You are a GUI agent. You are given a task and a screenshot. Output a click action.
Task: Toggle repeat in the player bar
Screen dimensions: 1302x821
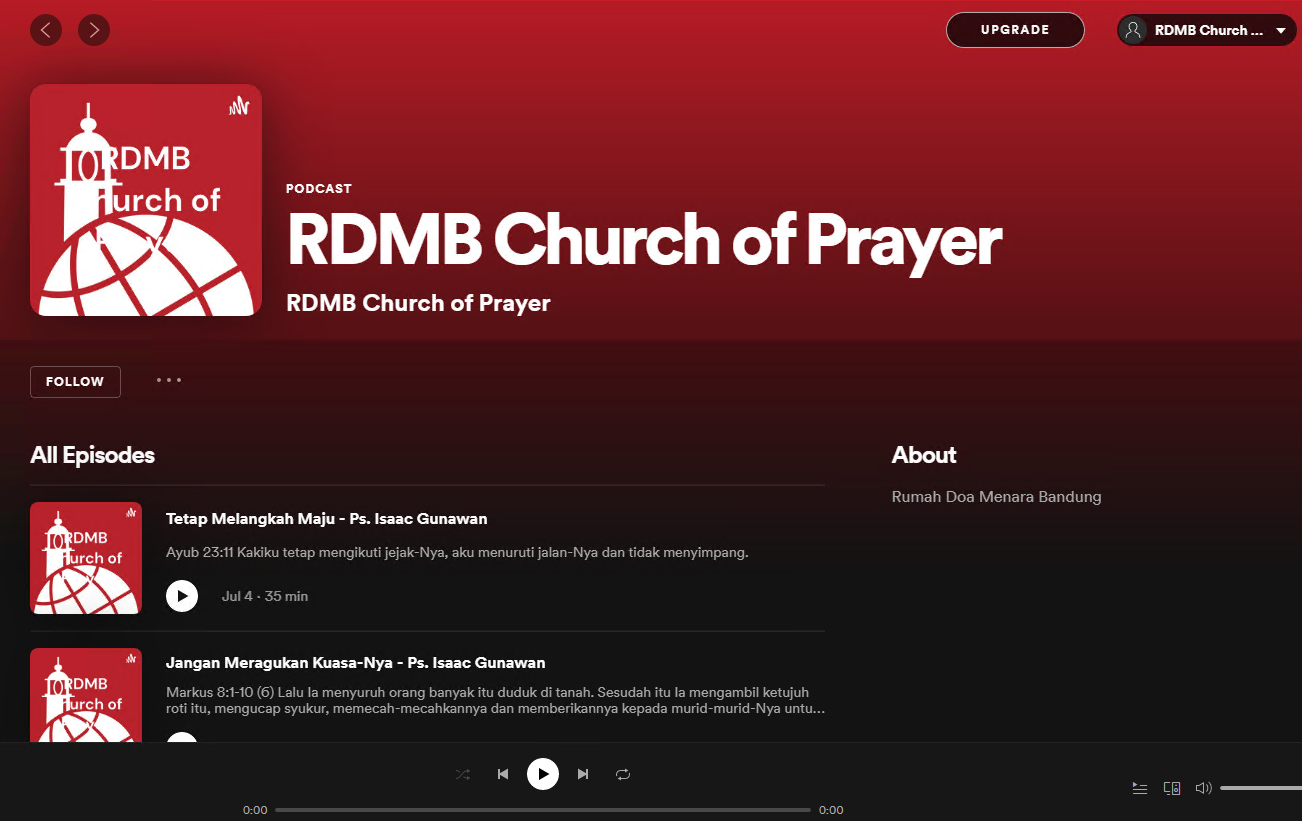[623, 774]
